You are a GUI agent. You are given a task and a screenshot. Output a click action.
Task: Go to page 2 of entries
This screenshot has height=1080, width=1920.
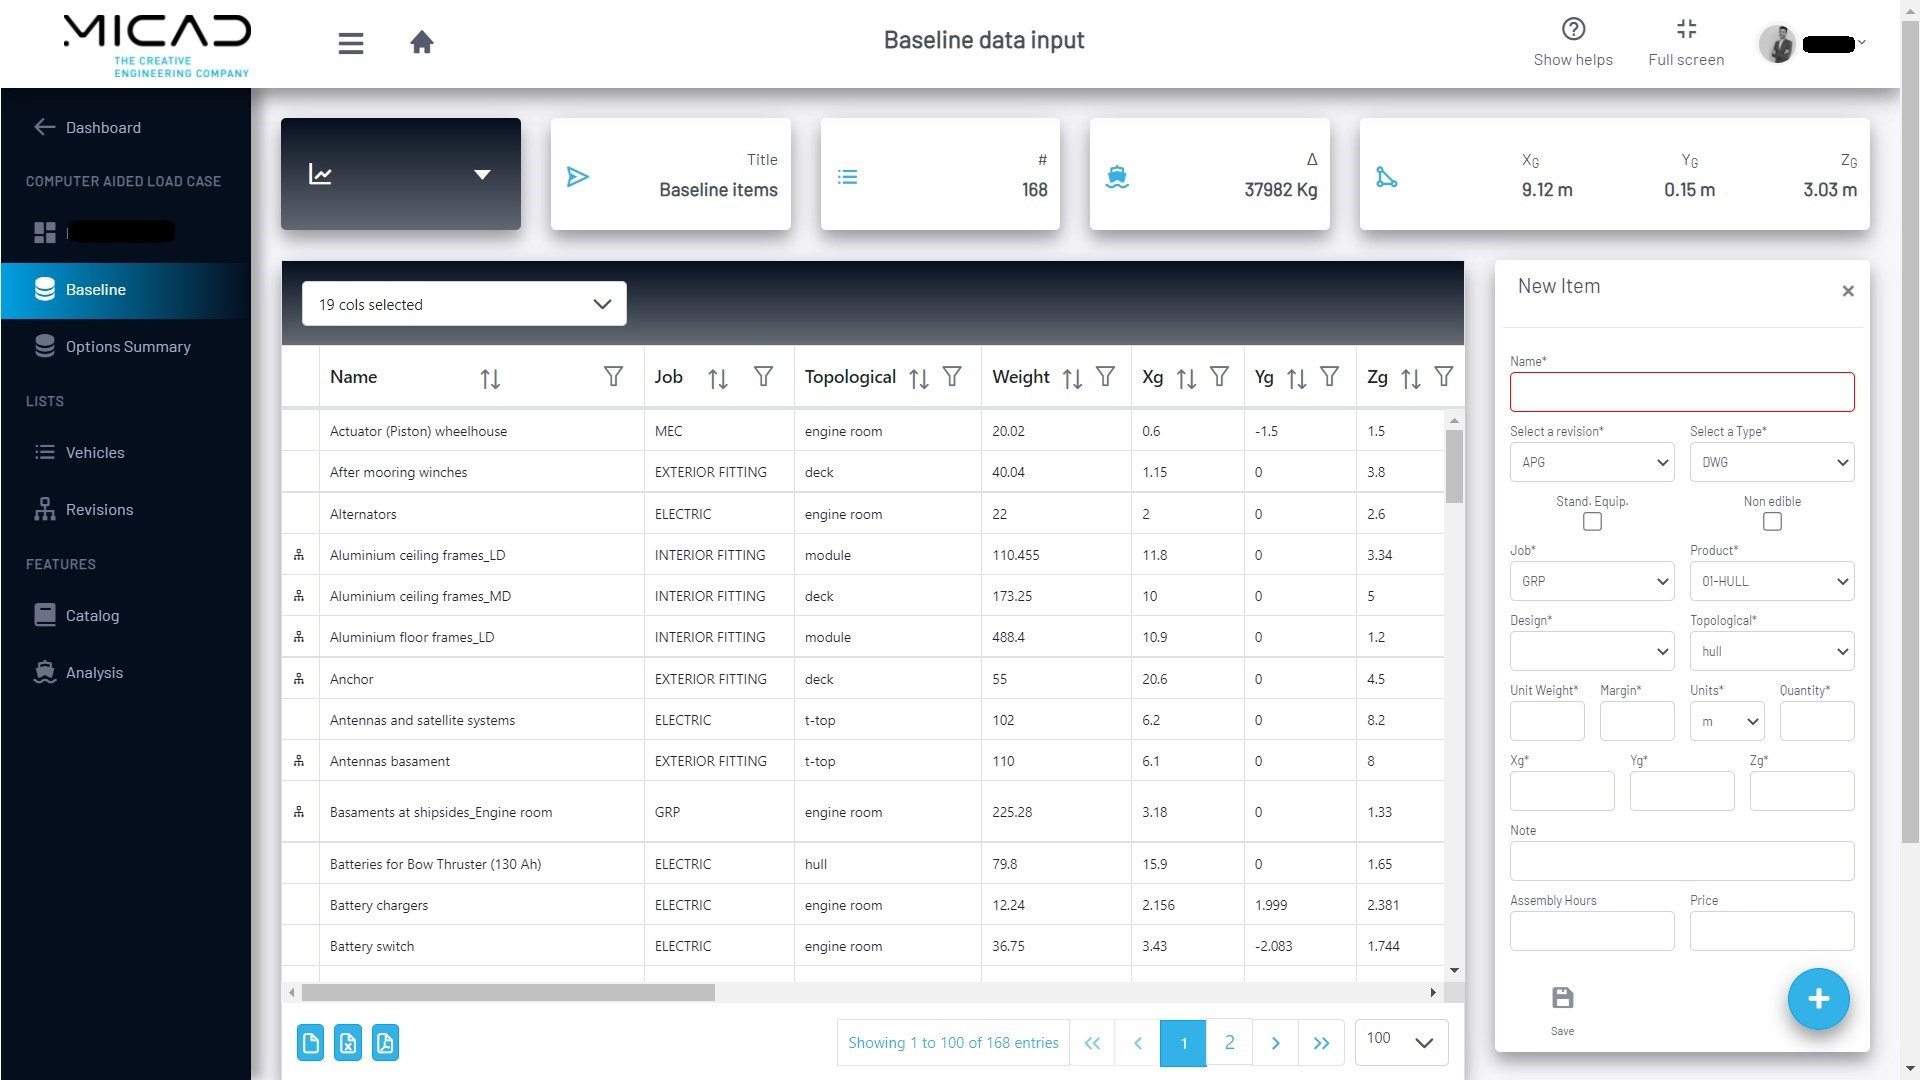(x=1229, y=1043)
